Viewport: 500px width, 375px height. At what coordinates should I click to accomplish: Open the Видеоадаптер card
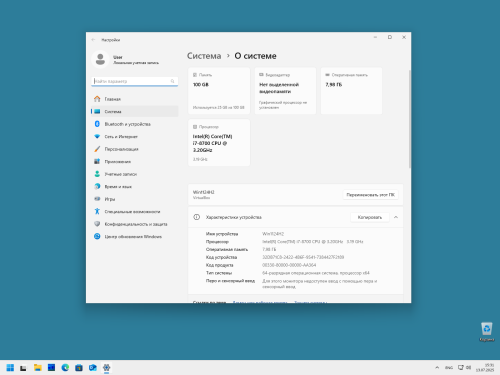click(x=285, y=91)
